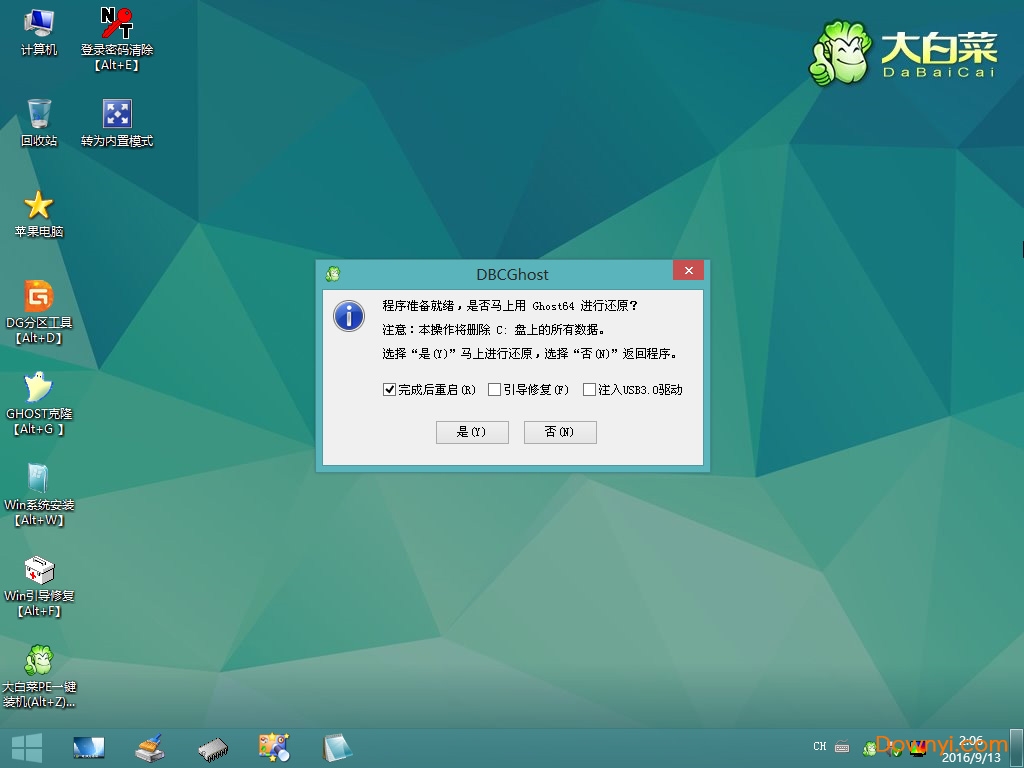The image size is (1024, 768).
Task: Uncheck 完成后重启(R) restart after completion
Action: tap(389, 389)
